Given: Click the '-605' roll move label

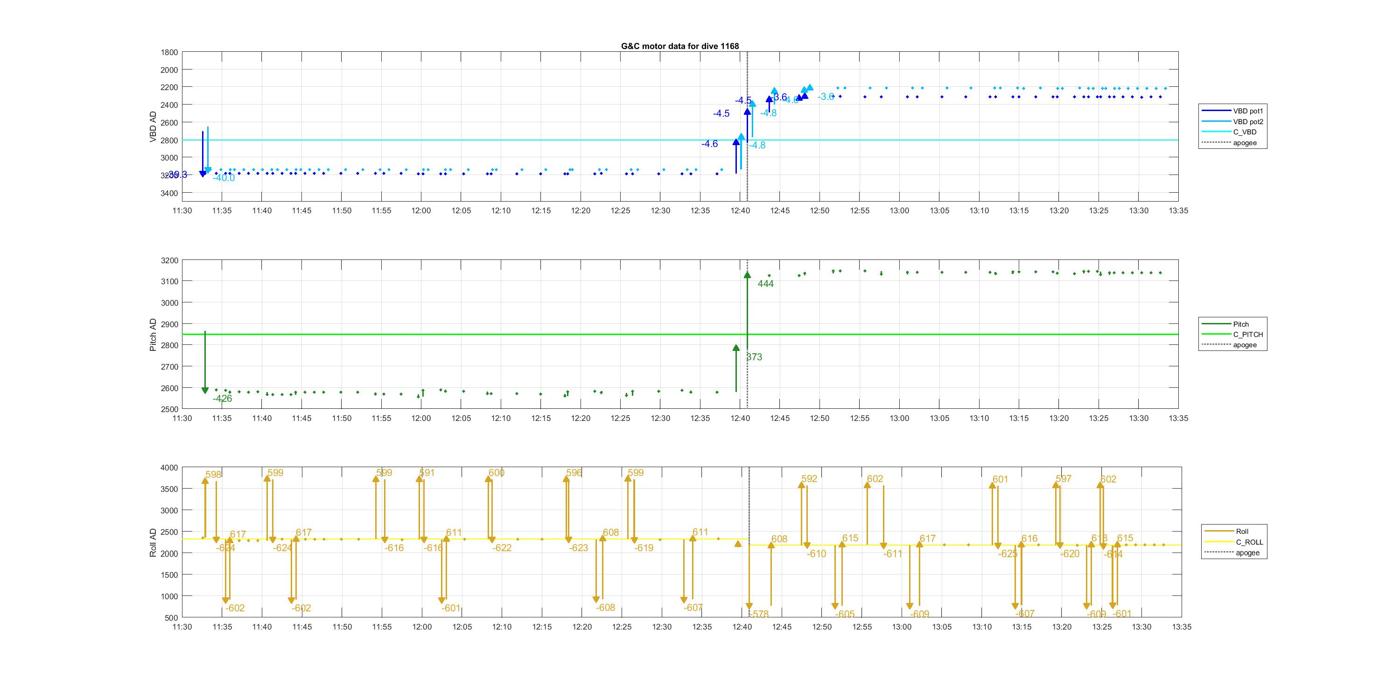Looking at the screenshot, I should (845, 614).
